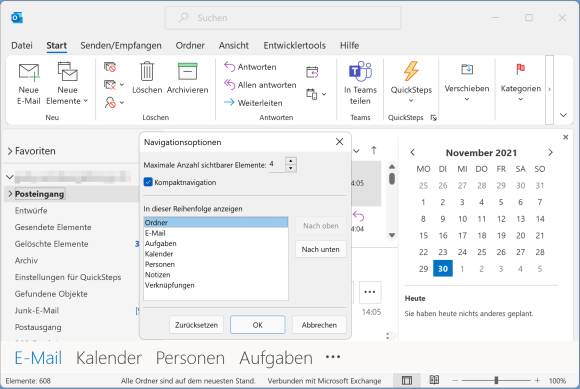Share the message via In Teams teilen
This screenshot has width=580, height=389.
tap(360, 84)
